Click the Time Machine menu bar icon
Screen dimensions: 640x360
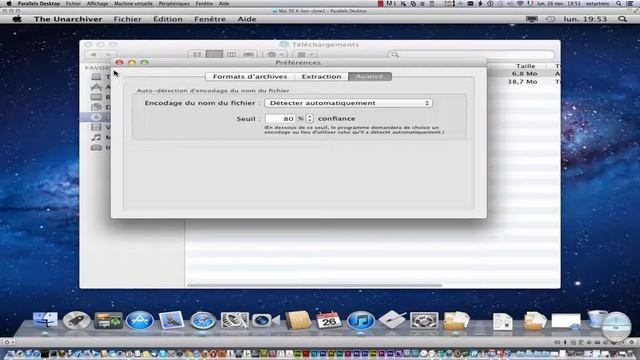pyautogui.click(x=550, y=19)
